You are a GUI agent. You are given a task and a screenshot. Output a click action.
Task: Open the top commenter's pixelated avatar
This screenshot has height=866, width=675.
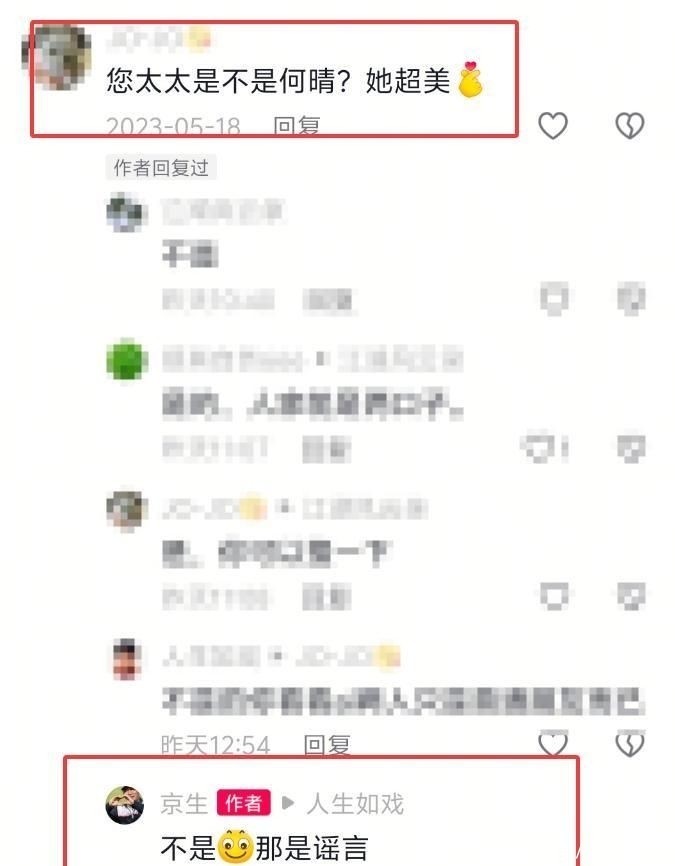tap(56, 56)
